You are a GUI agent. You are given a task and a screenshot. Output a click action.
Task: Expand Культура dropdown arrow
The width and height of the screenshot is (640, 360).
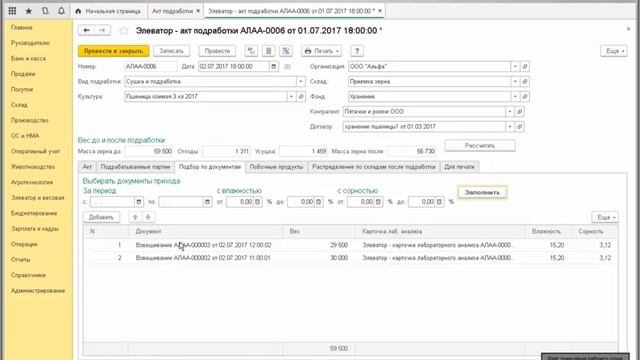click(291, 96)
